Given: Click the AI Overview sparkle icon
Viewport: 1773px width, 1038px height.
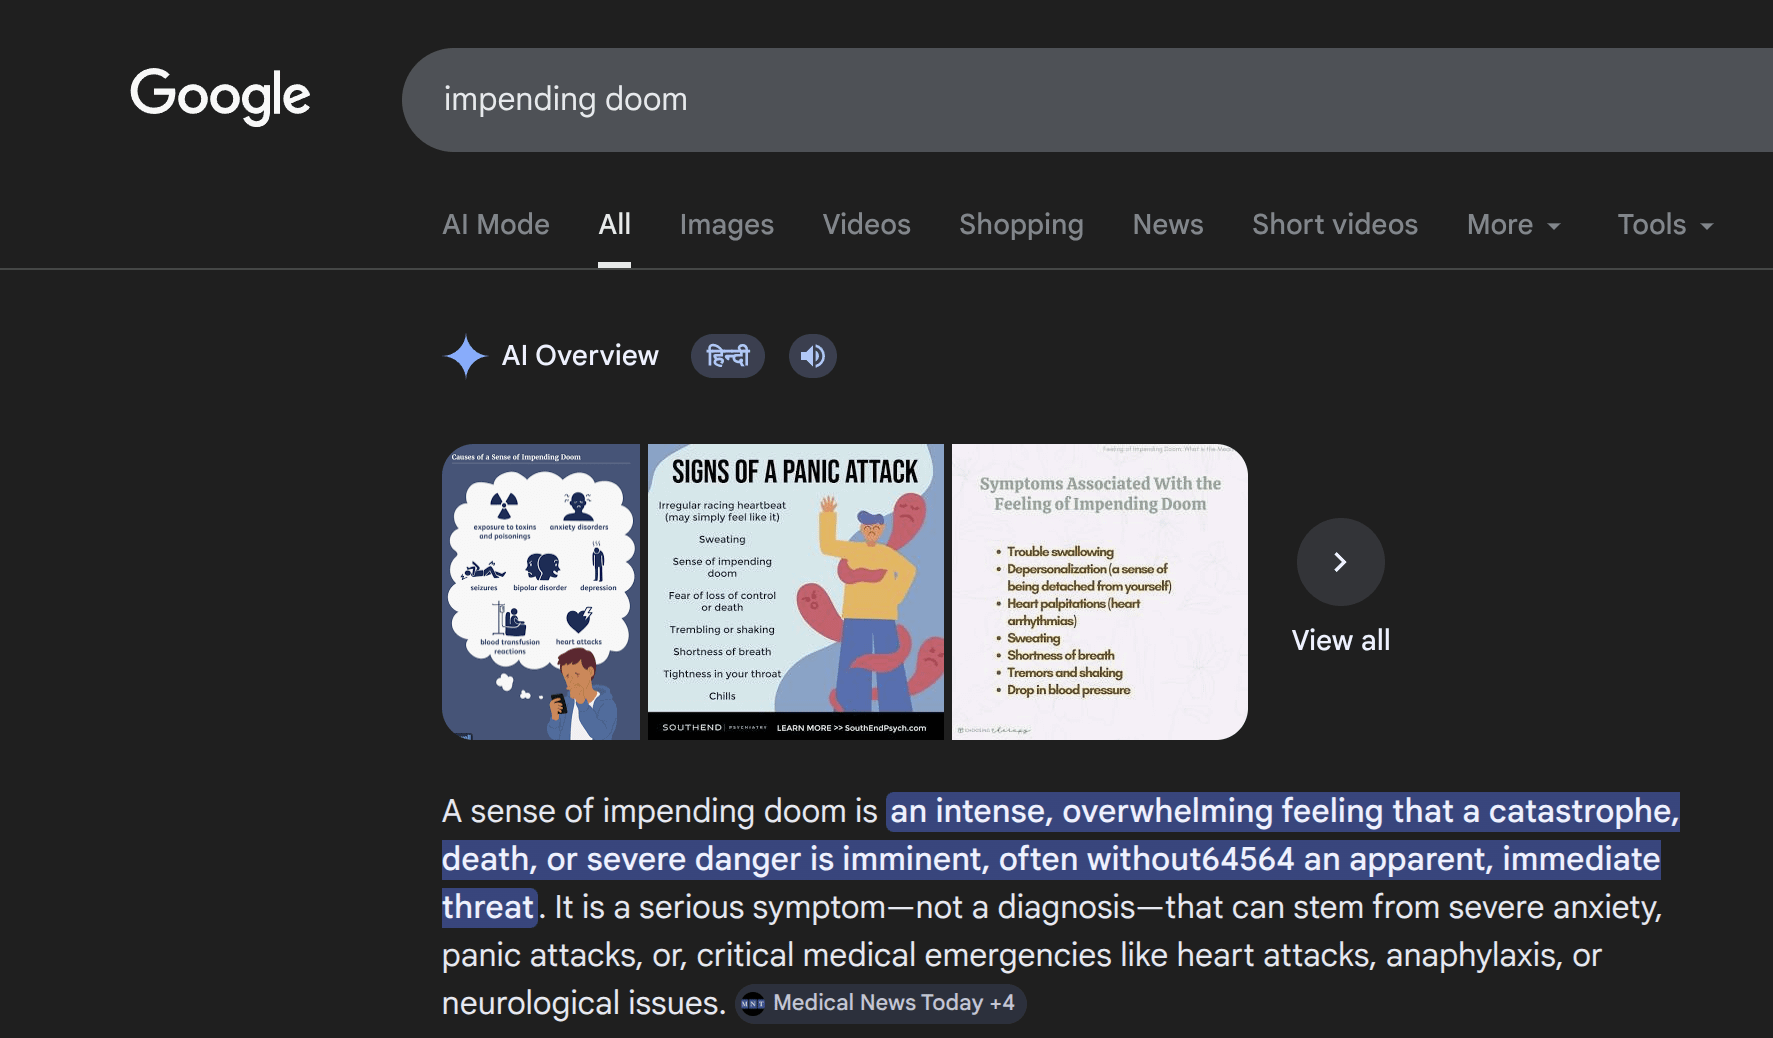Looking at the screenshot, I should click(465, 356).
